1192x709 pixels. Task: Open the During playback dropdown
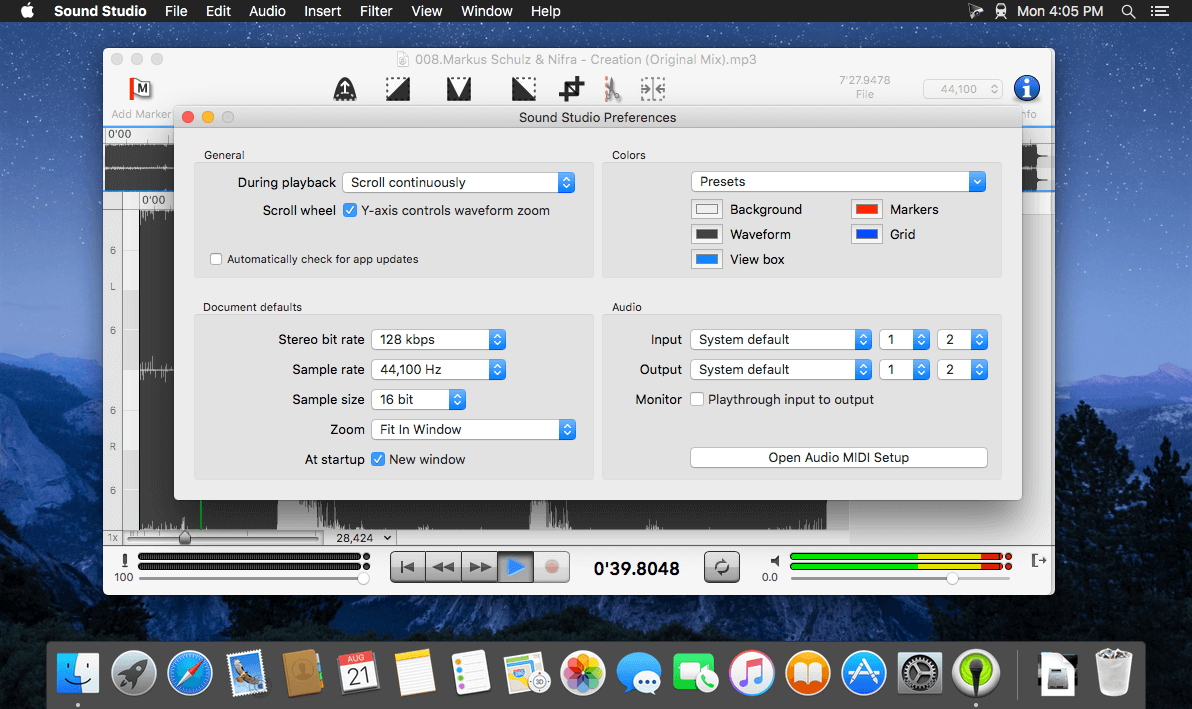click(458, 183)
